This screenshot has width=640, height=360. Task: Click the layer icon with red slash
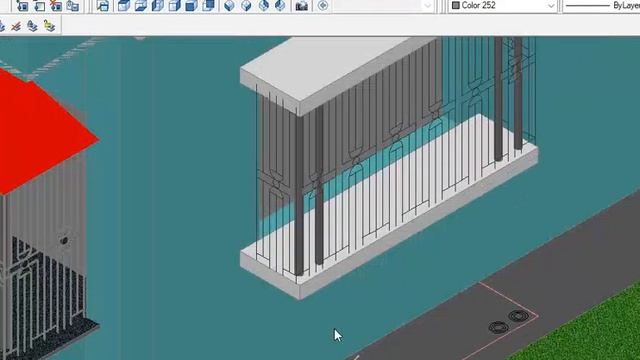point(16,27)
